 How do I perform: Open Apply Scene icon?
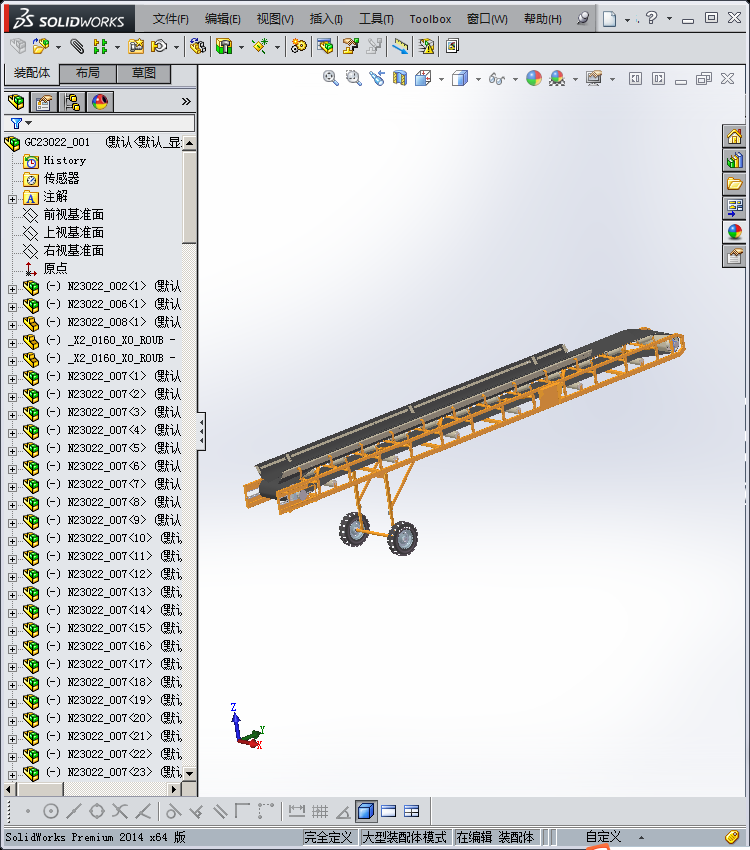pyautogui.click(x=557, y=79)
